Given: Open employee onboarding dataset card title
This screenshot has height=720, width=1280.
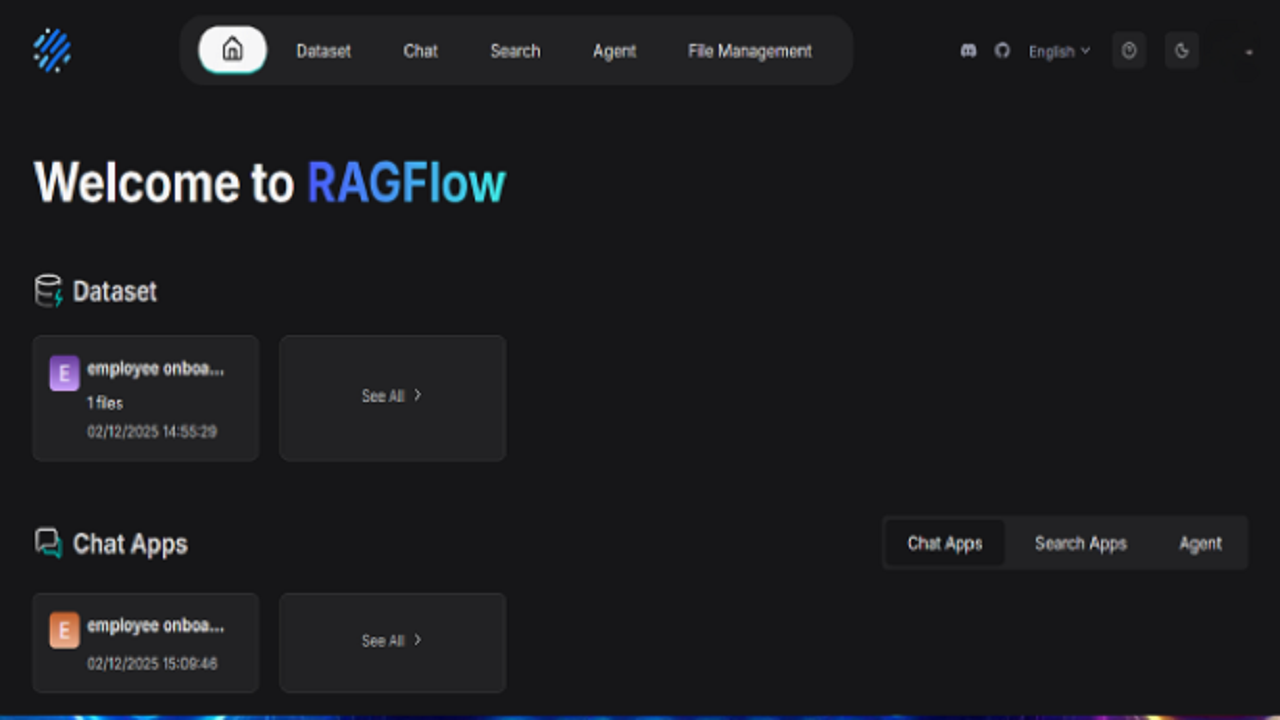Looking at the screenshot, I should tap(156, 368).
